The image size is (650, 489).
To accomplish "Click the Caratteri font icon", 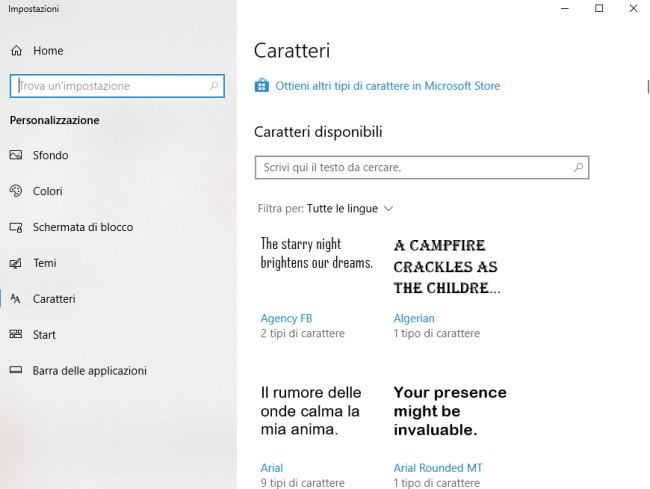I will click(x=15, y=299).
